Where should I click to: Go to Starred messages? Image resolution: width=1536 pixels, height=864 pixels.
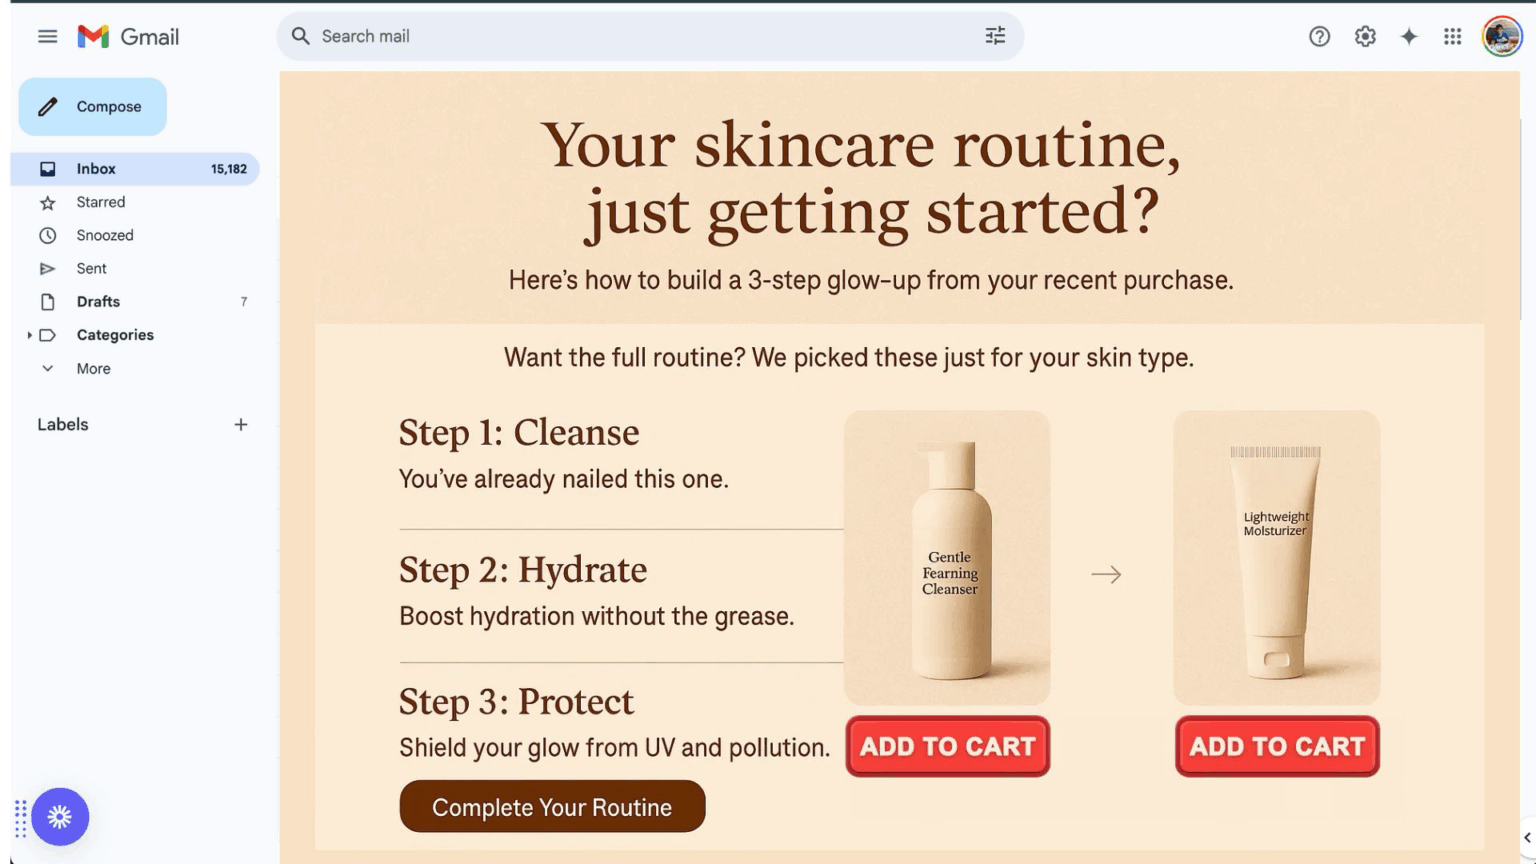point(135,202)
